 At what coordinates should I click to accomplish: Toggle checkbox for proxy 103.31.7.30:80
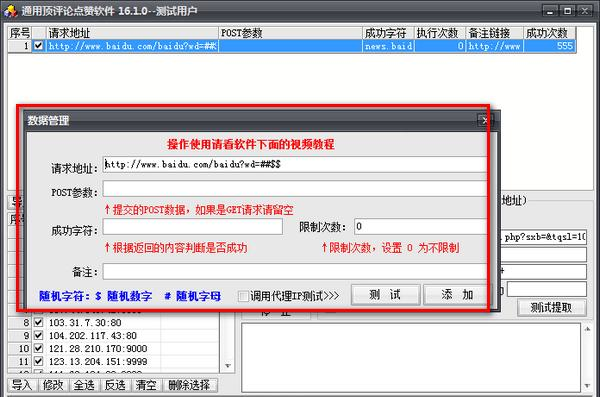[x=38, y=322]
